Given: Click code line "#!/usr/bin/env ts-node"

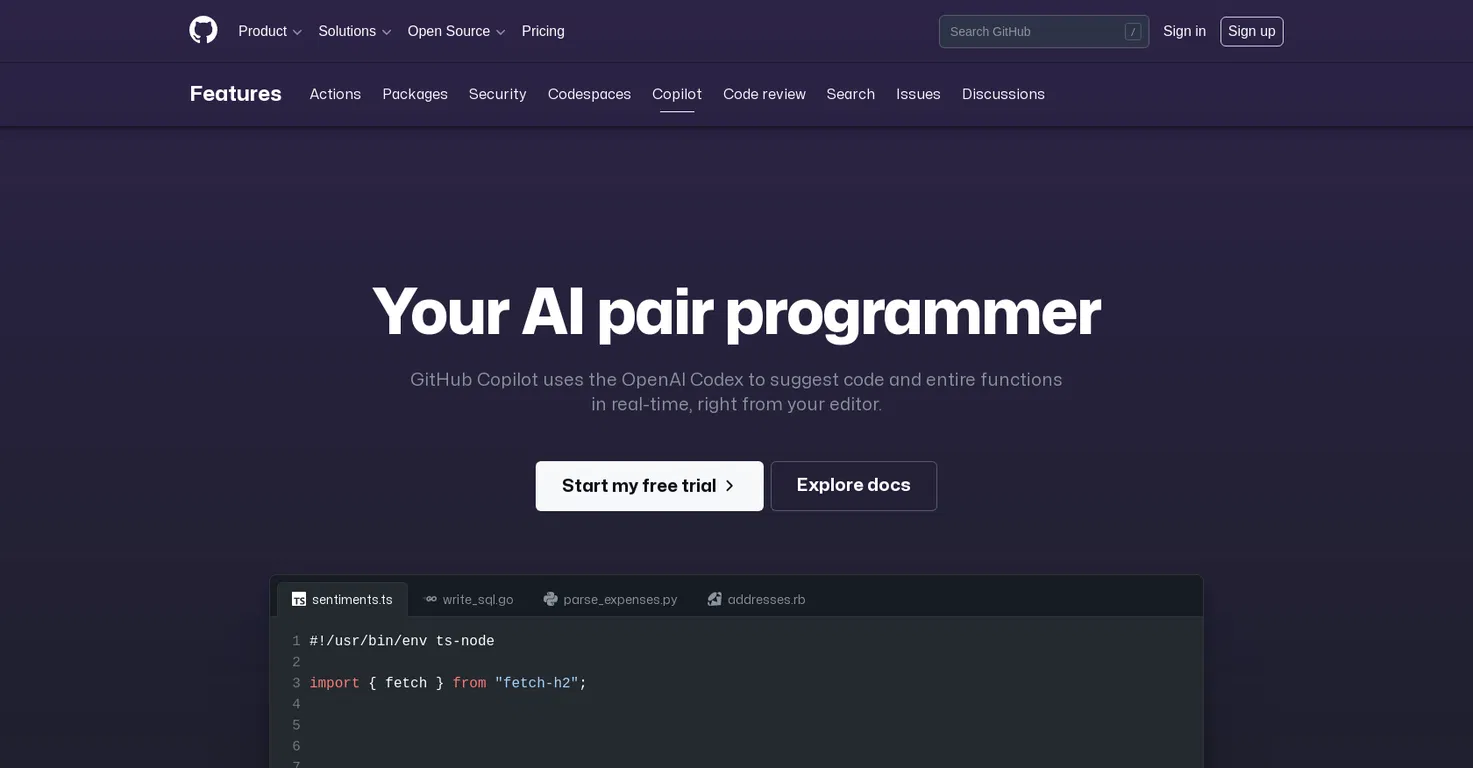Looking at the screenshot, I should 402,641.
